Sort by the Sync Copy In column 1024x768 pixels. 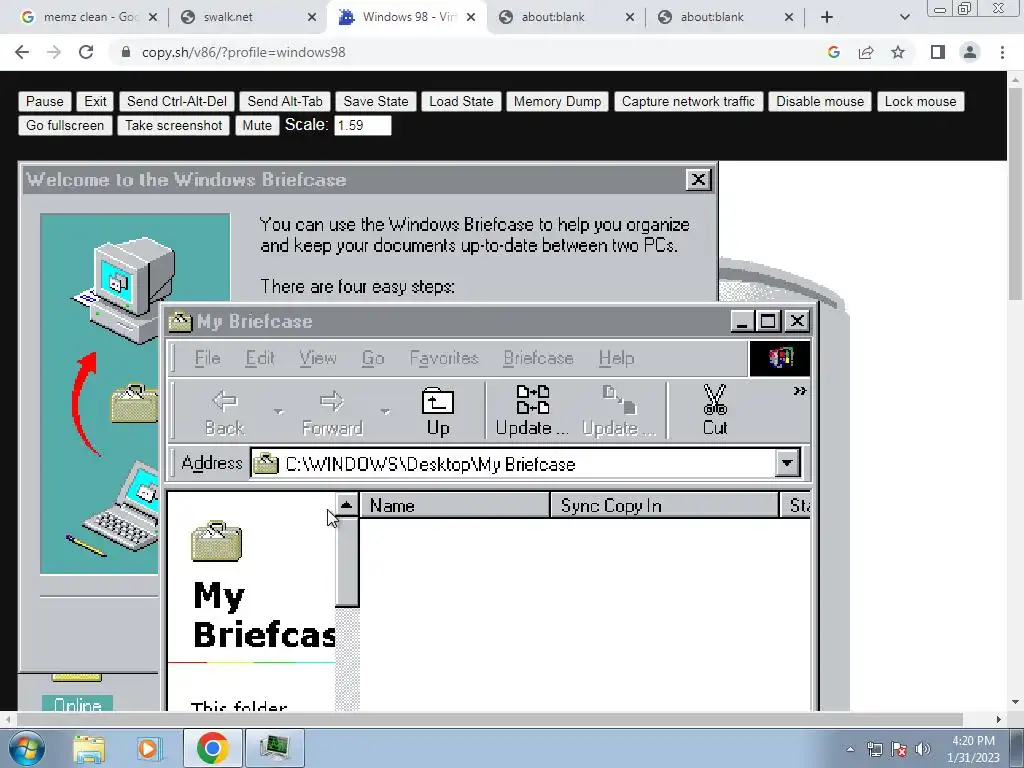pyautogui.click(x=665, y=505)
